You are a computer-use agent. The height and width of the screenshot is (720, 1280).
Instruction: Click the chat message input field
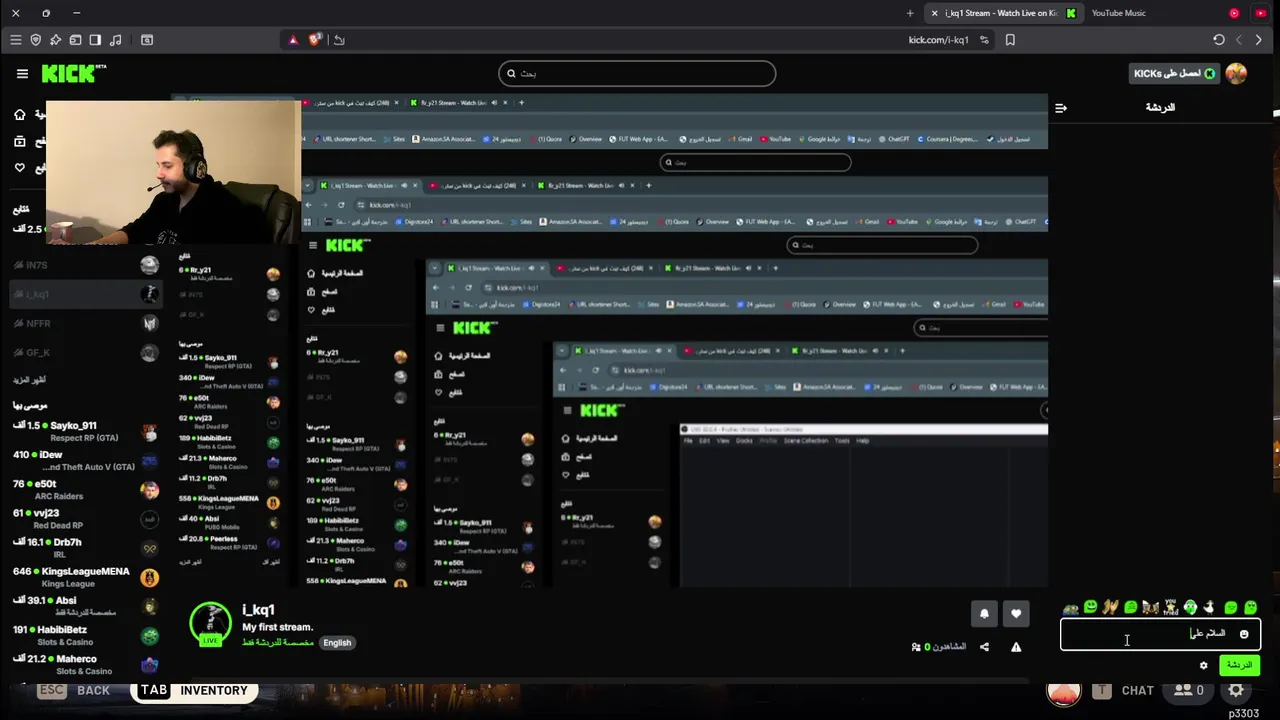click(x=1160, y=634)
